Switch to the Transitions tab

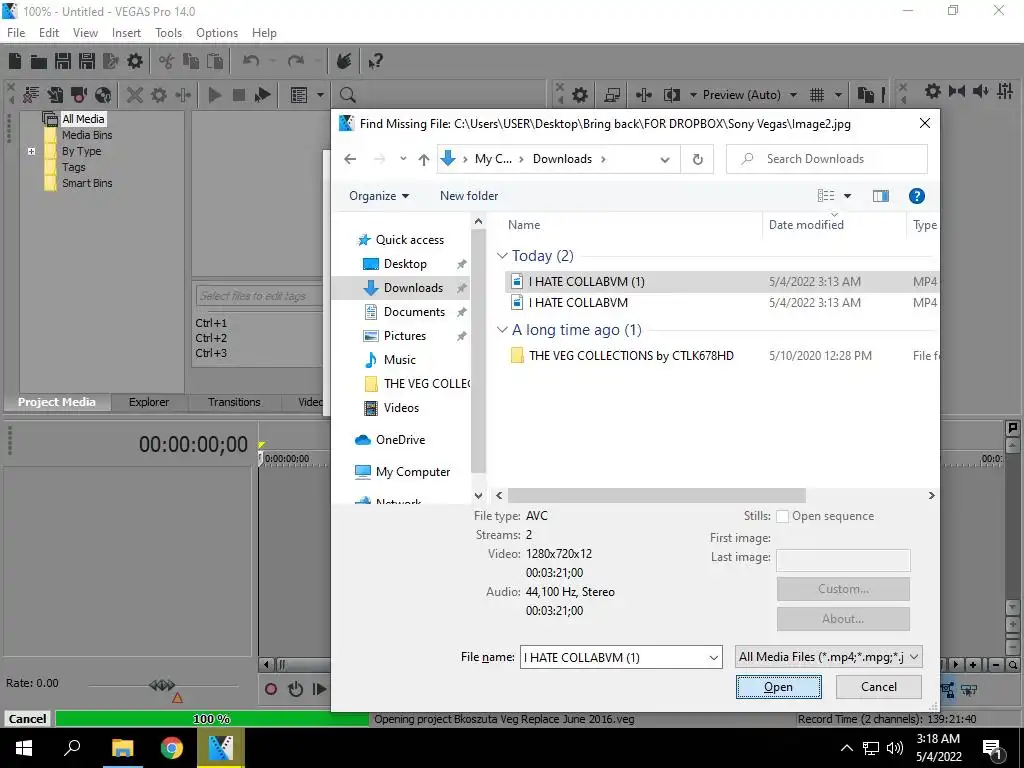point(234,402)
